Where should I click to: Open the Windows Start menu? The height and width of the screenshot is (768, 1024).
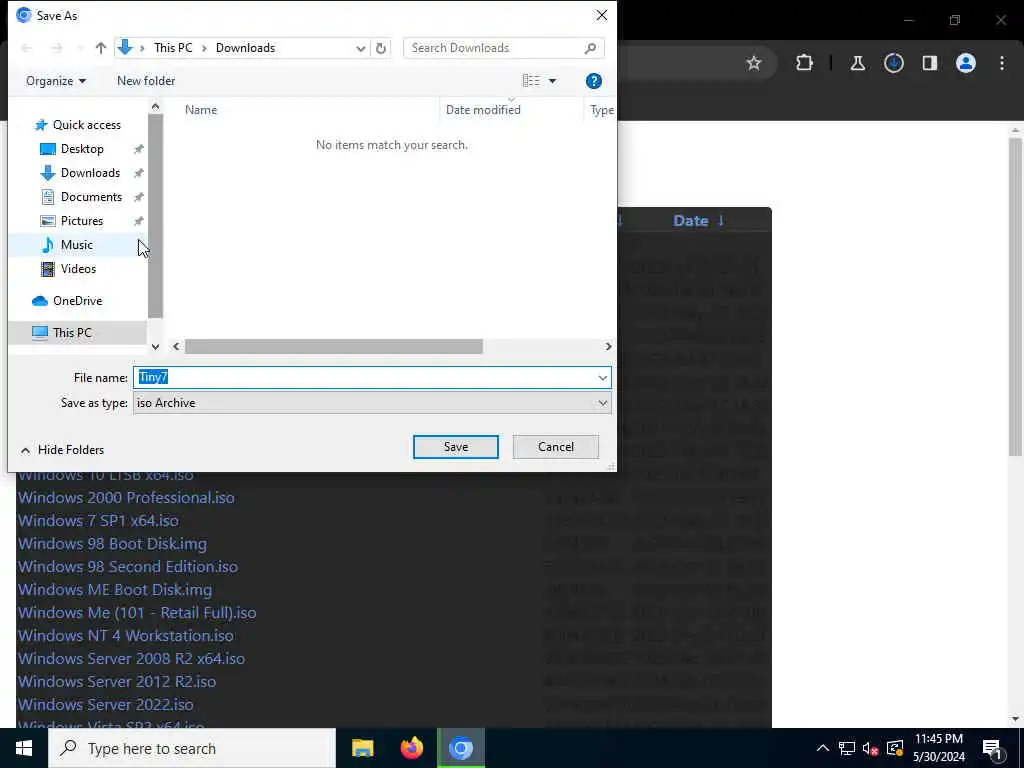click(24, 748)
